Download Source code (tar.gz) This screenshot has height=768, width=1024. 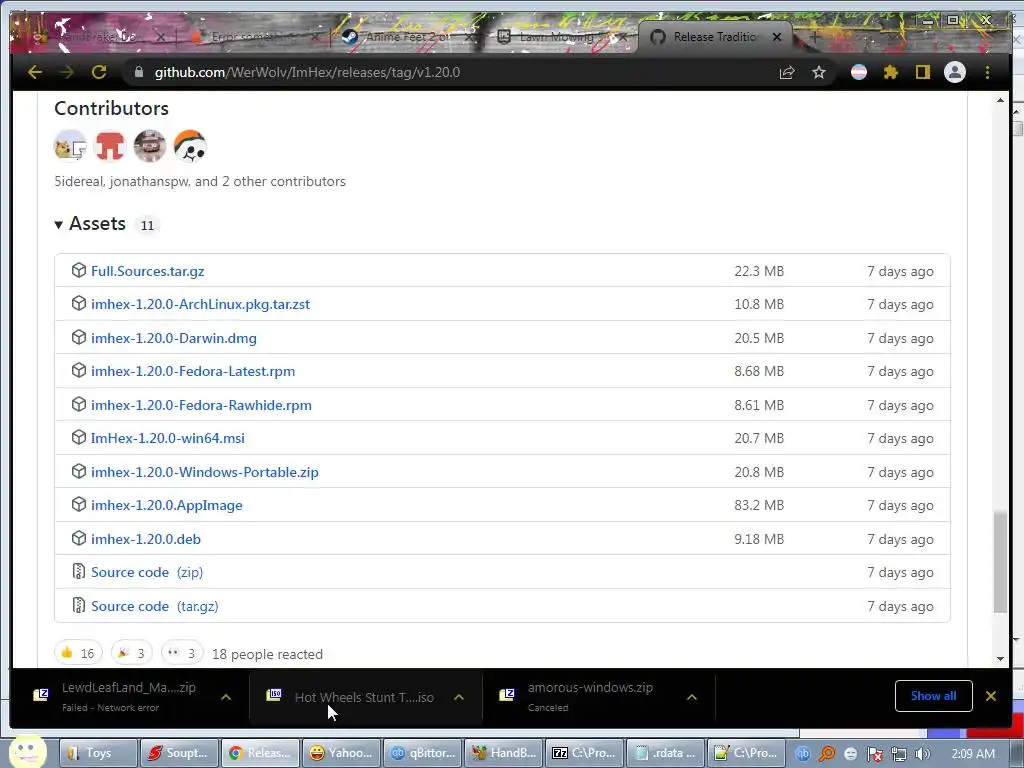click(155, 606)
